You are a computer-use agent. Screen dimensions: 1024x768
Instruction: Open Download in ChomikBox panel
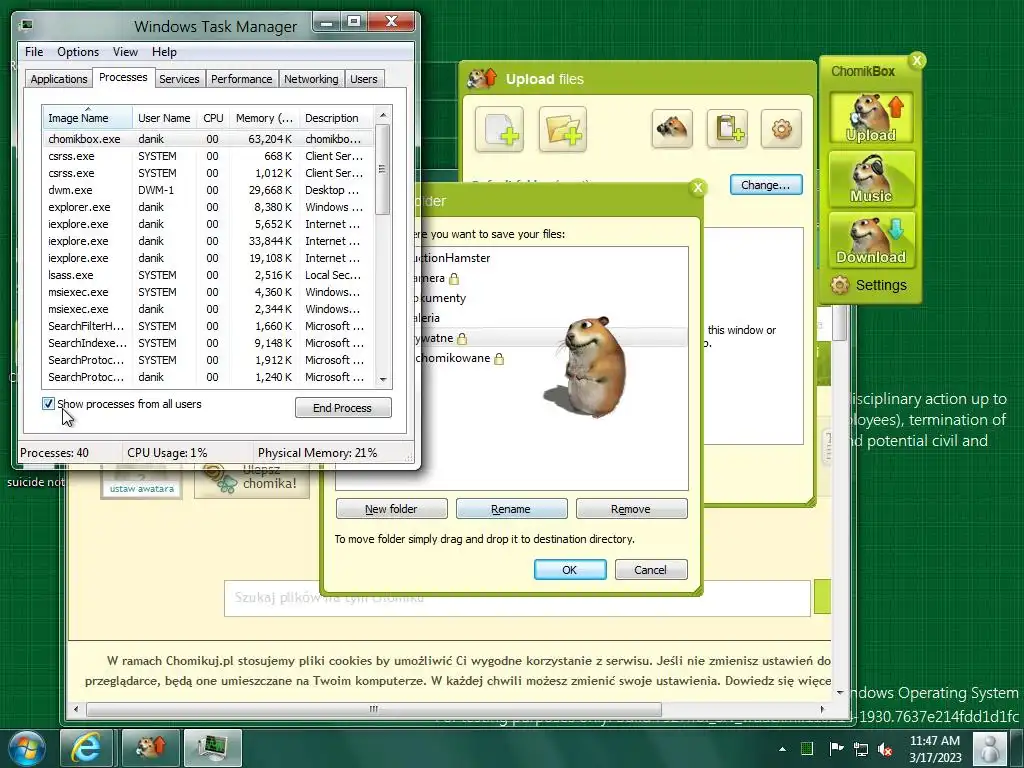[x=871, y=240]
